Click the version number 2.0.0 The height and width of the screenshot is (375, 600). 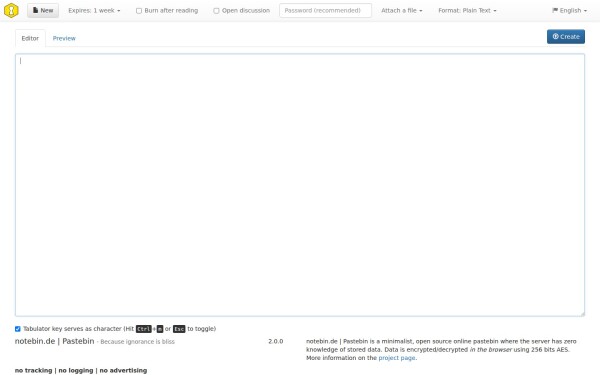click(276, 341)
